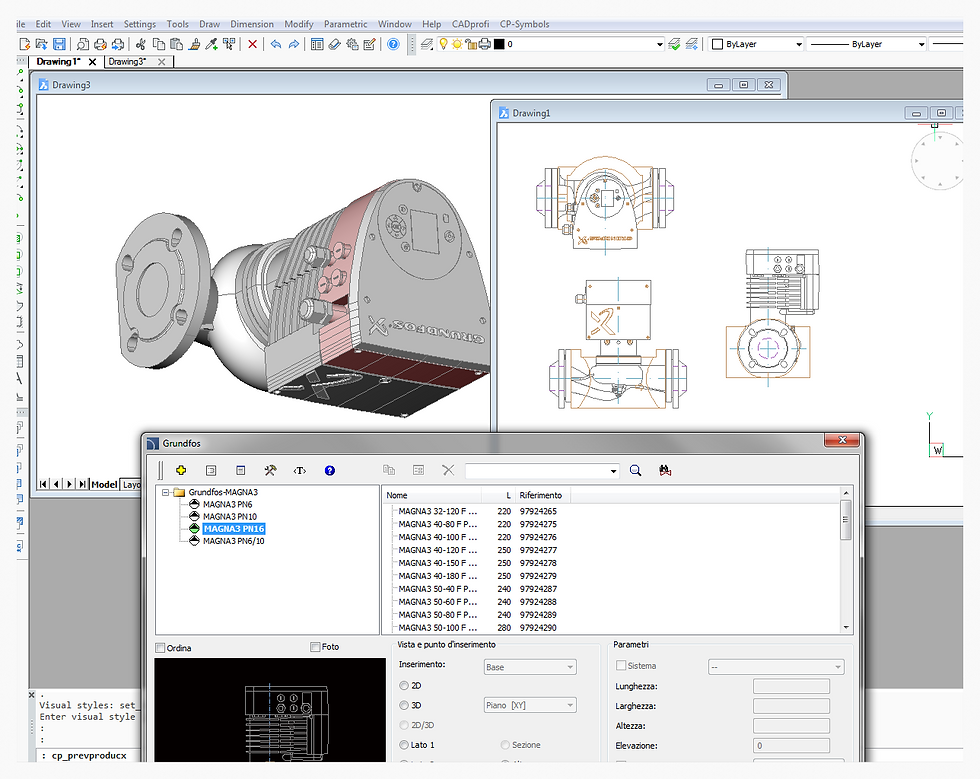Select the Lato 1 radio button
980x779 pixels.
404,745
